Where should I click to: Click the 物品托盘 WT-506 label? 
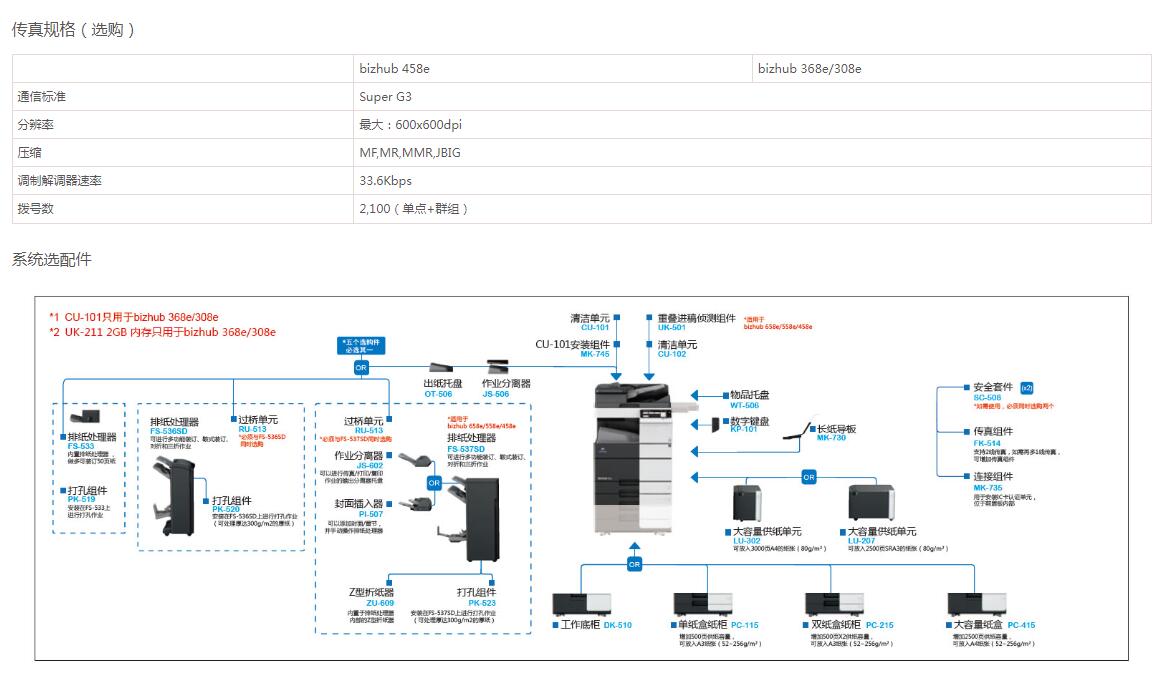click(x=750, y=400)
